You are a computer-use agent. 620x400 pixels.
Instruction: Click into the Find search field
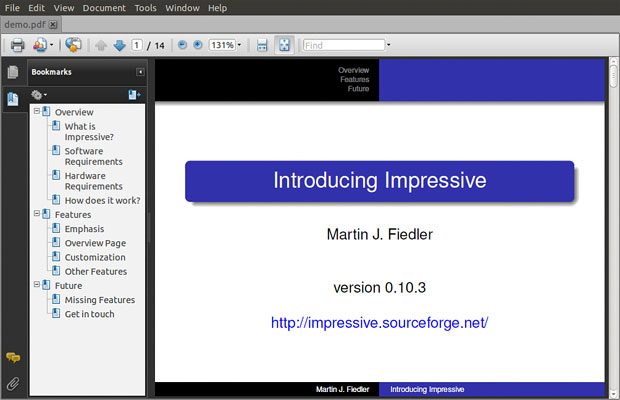344,45
